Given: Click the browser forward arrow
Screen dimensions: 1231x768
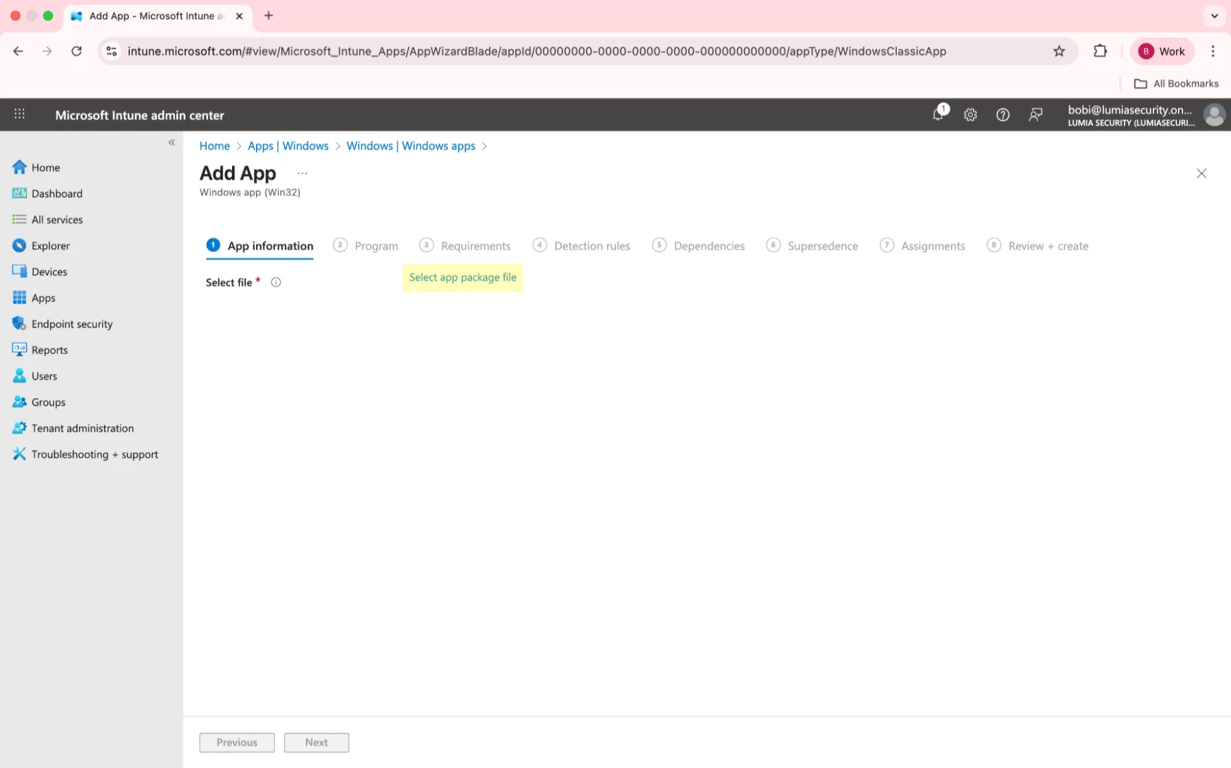Looking at the screenshot, I should tap(47, 51).
